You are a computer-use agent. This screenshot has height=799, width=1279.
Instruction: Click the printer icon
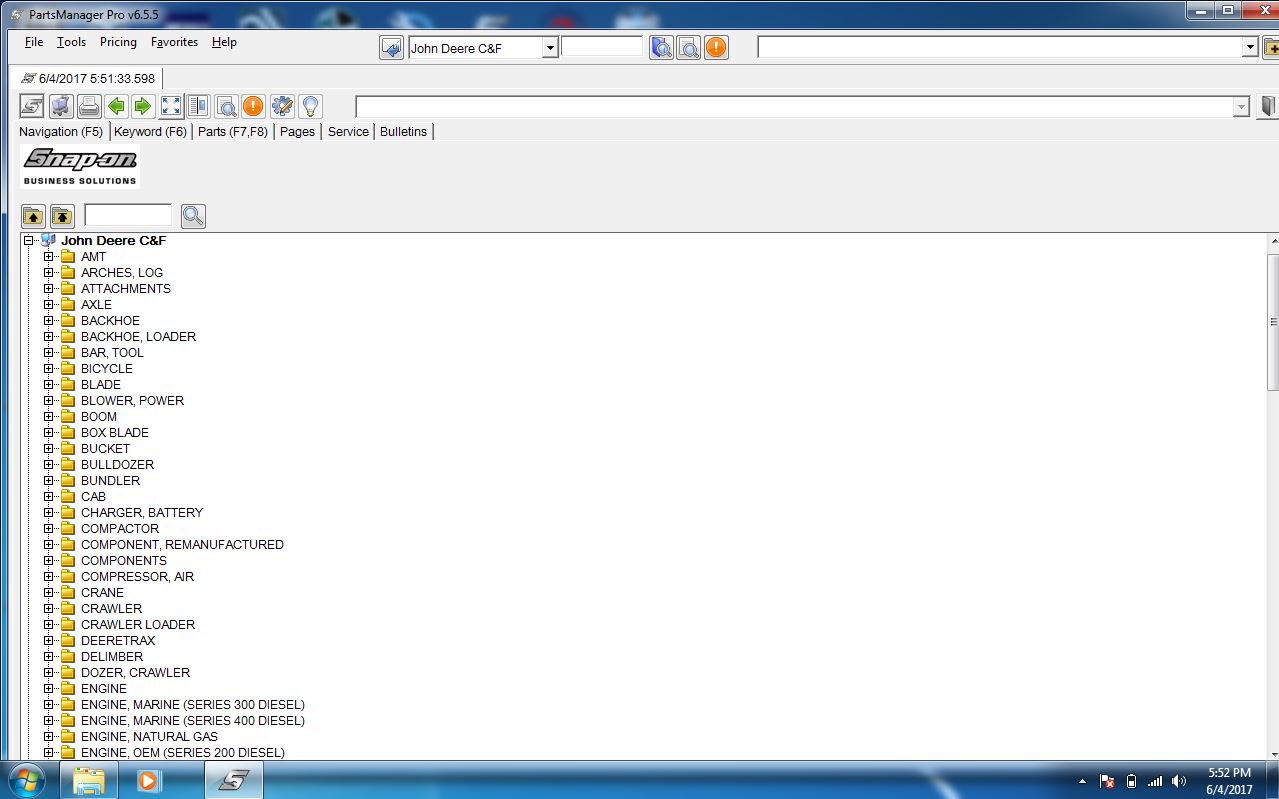coord(89,106)
